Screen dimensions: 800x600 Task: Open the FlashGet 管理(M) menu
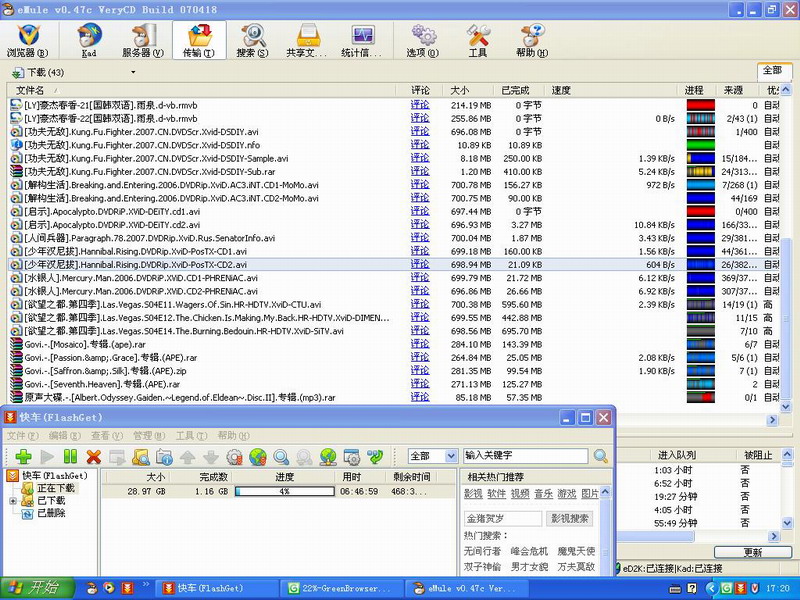pyautogui.click(x=149, y=435)
